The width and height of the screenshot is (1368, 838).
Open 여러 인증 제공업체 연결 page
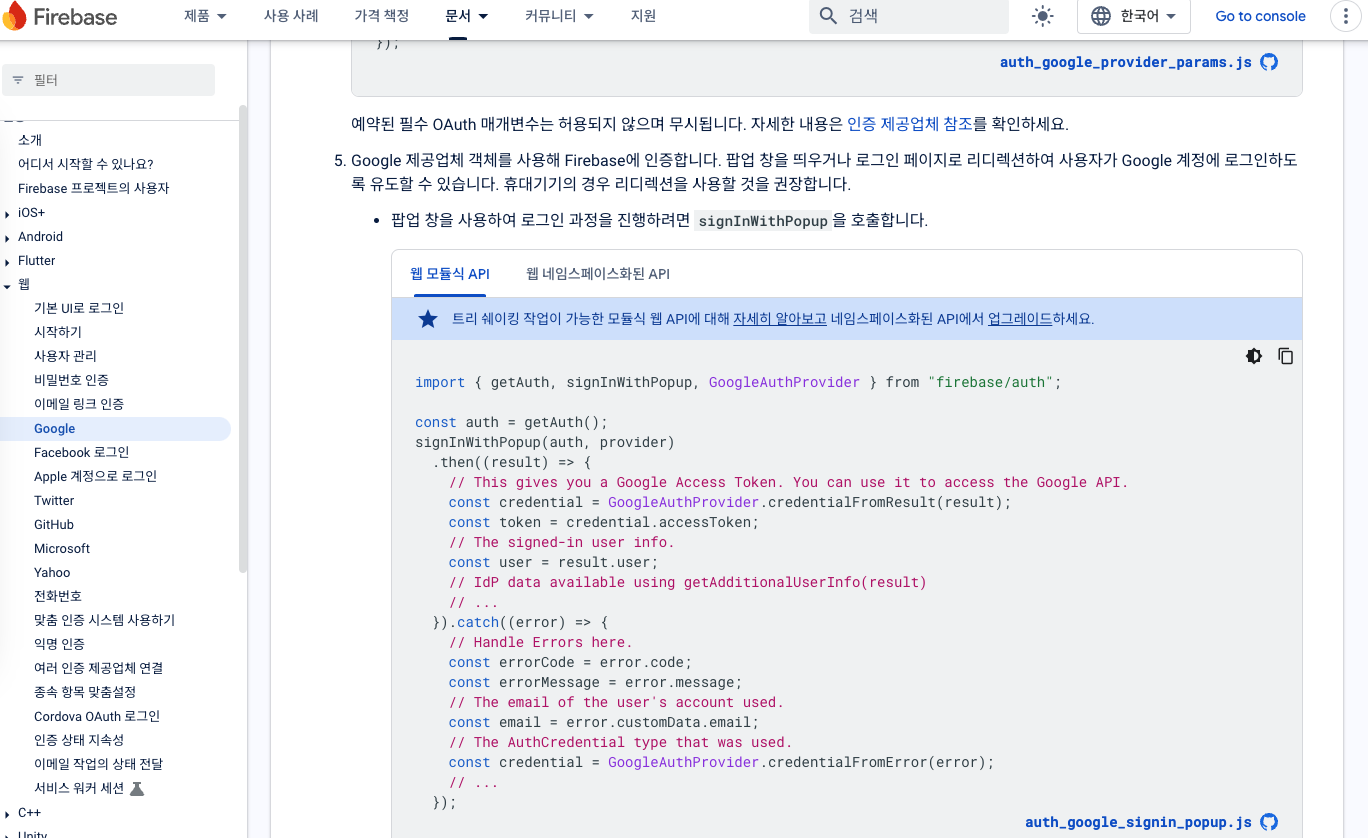pos(98,668)
